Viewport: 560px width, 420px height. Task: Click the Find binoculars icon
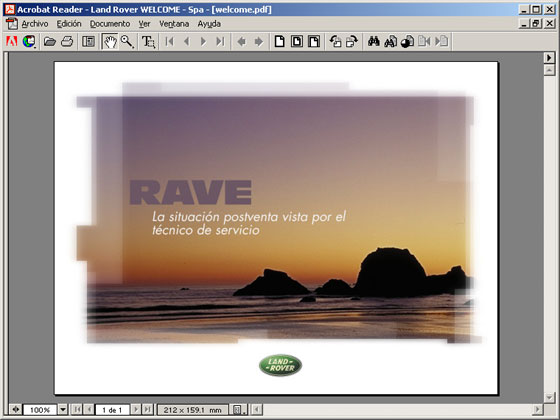pyautogui.click(x=373, y=41)
